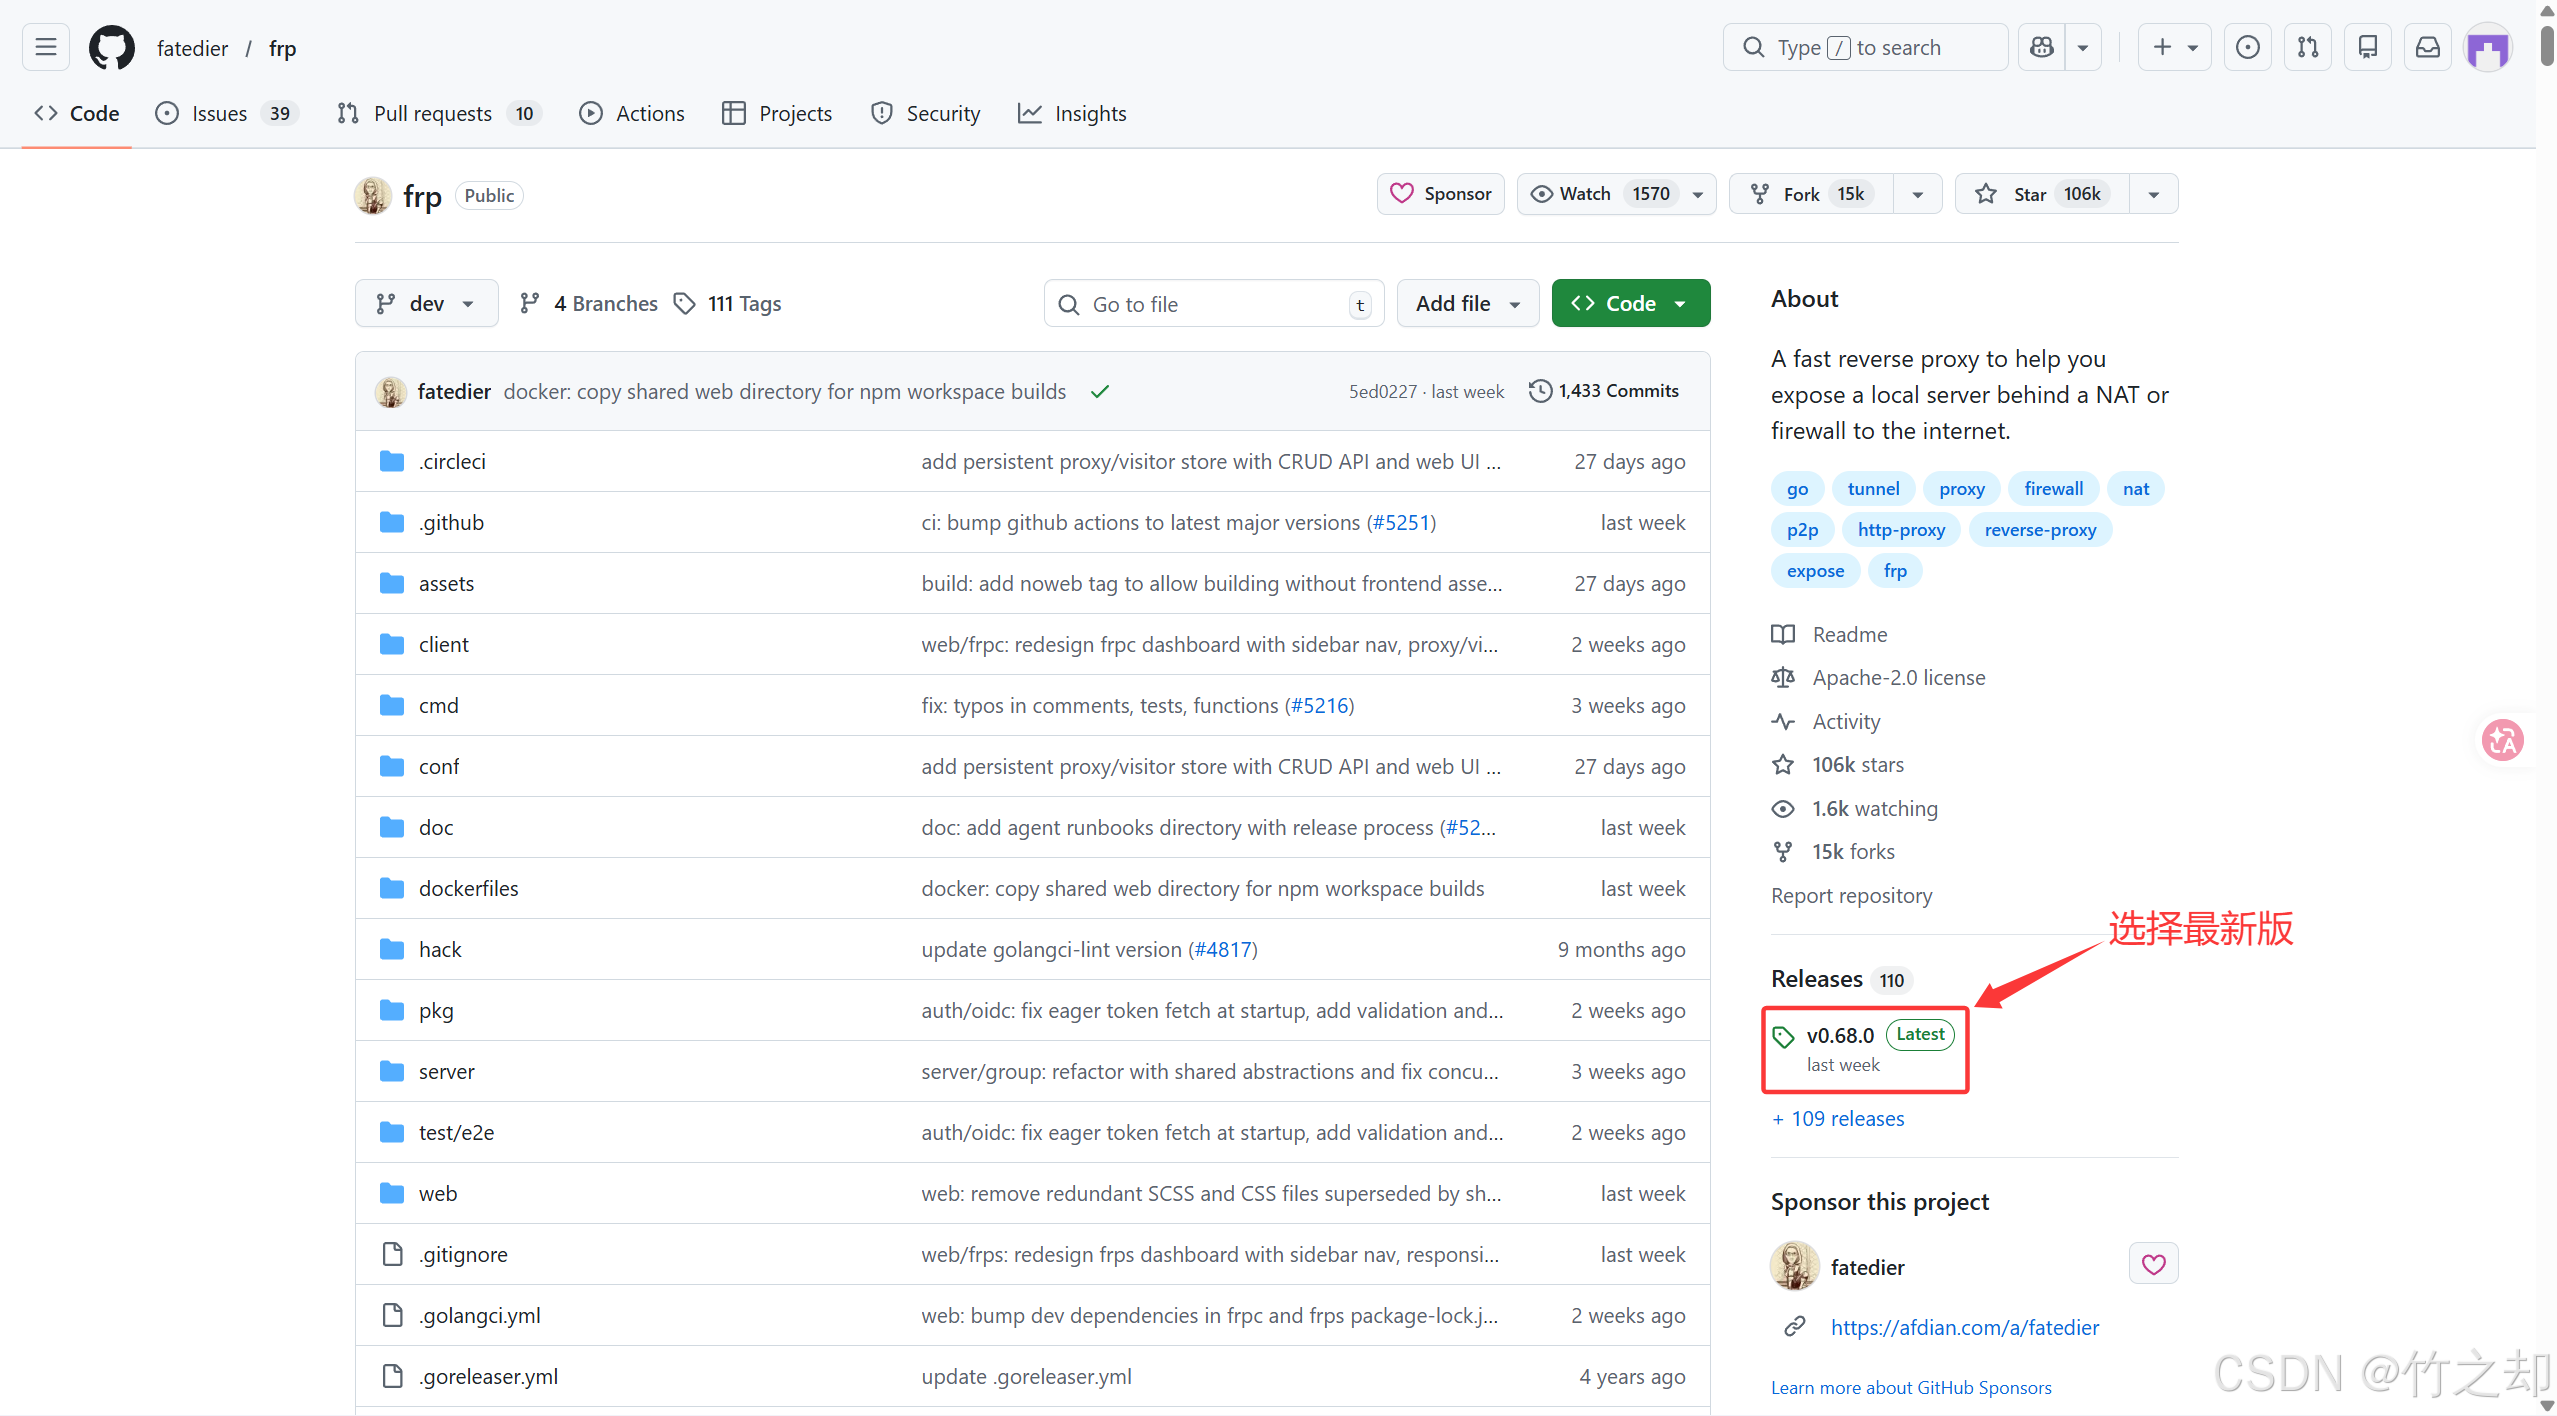
Task: Open the v0.68.0 Latest release
Action: 1839,1036
